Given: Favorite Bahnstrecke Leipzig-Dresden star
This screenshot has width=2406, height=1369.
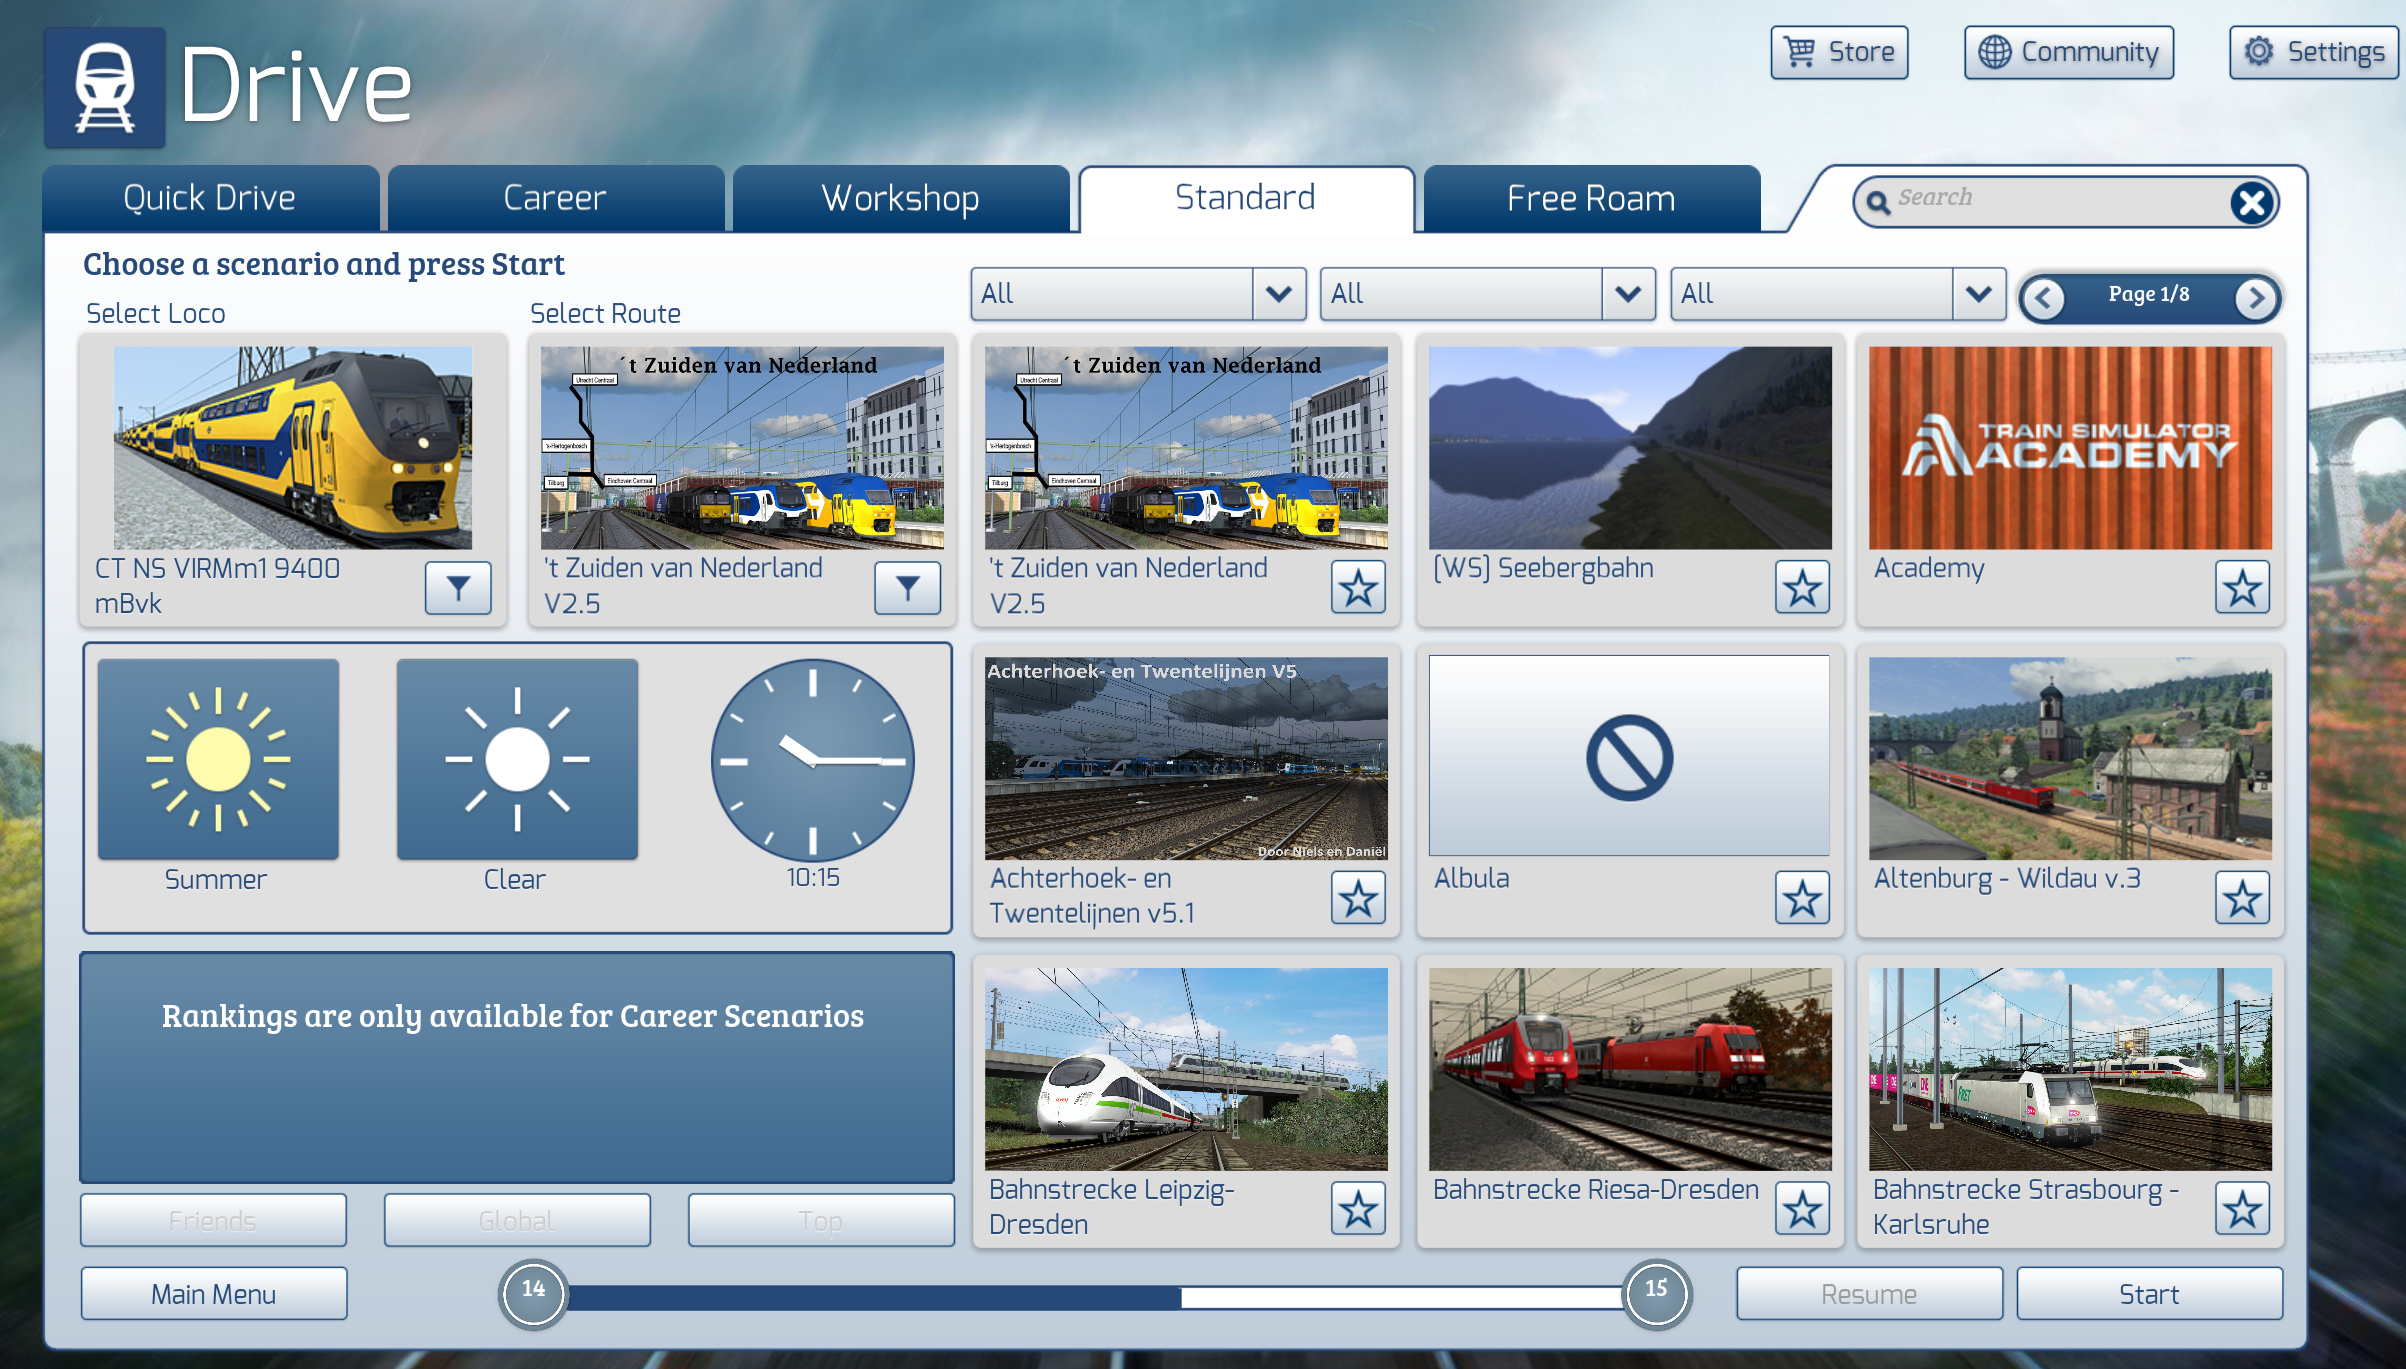Looking at the screenshot, I should 1358,1208.
